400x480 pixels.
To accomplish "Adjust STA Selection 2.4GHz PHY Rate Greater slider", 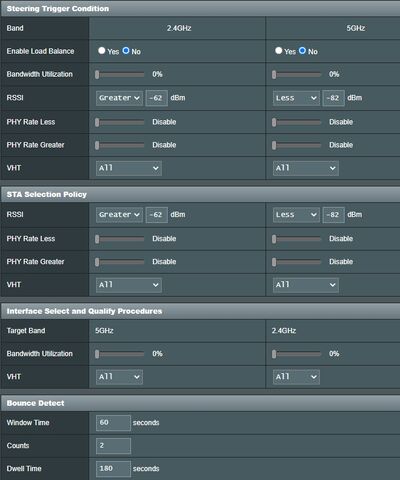I will point(120,262).
